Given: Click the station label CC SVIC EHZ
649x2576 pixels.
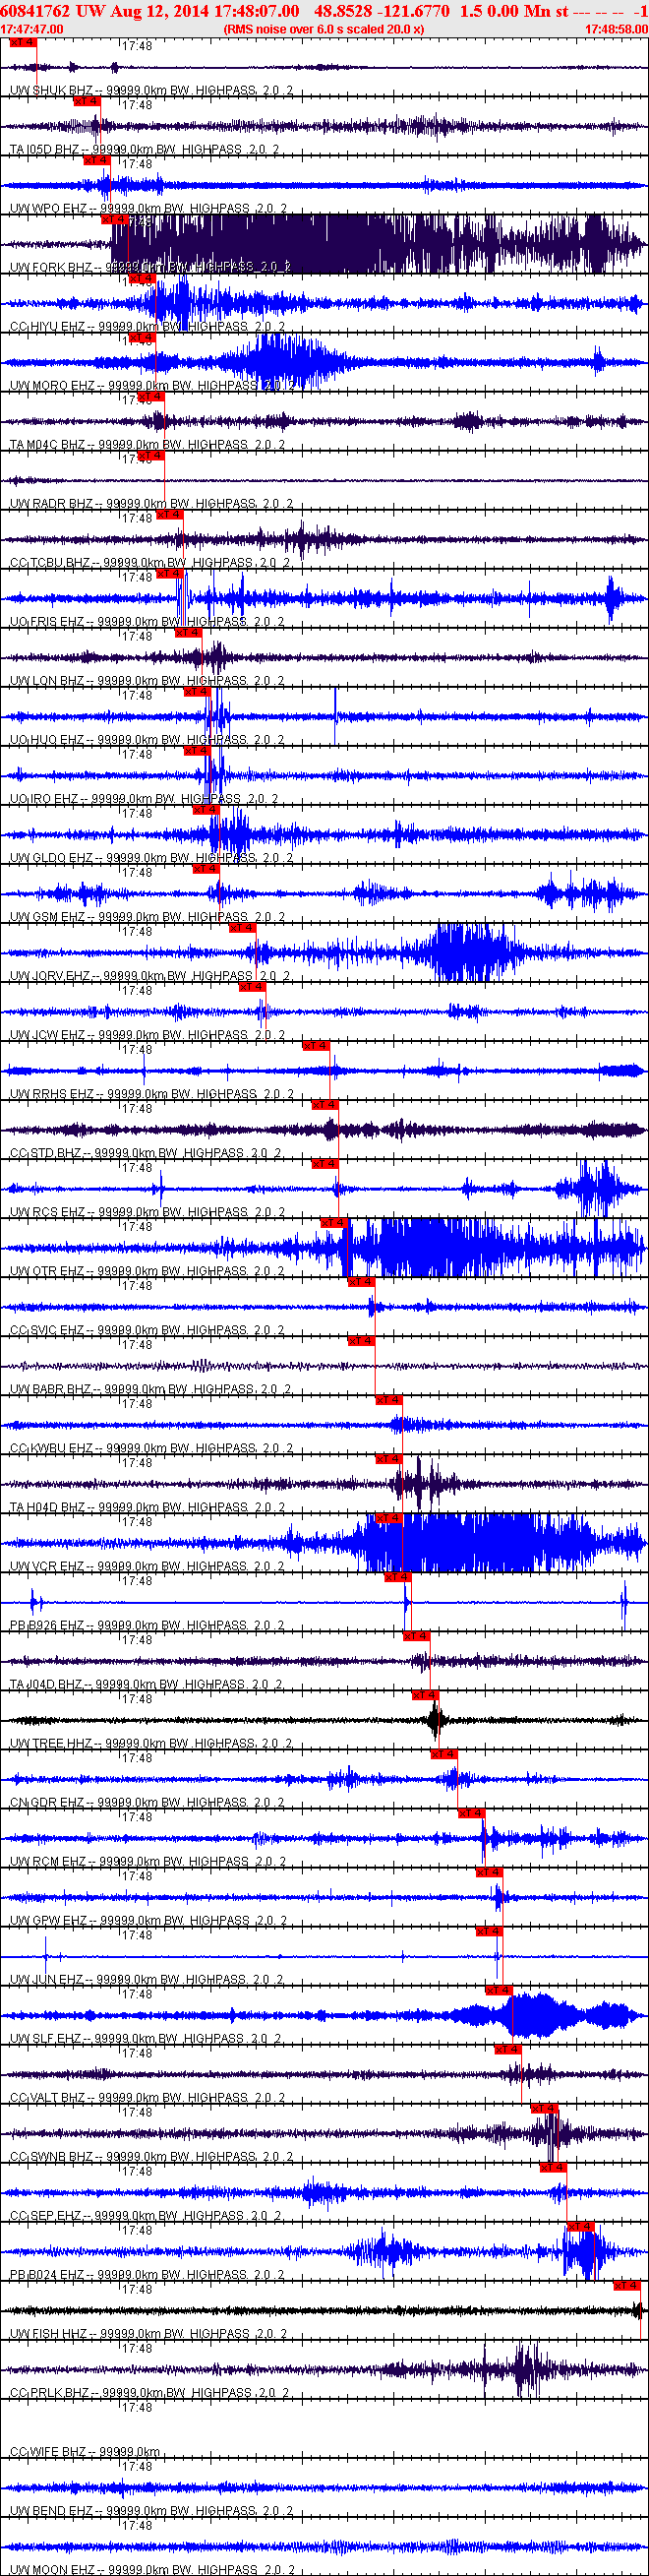Looking at the screenshot, I should 48,1330.
